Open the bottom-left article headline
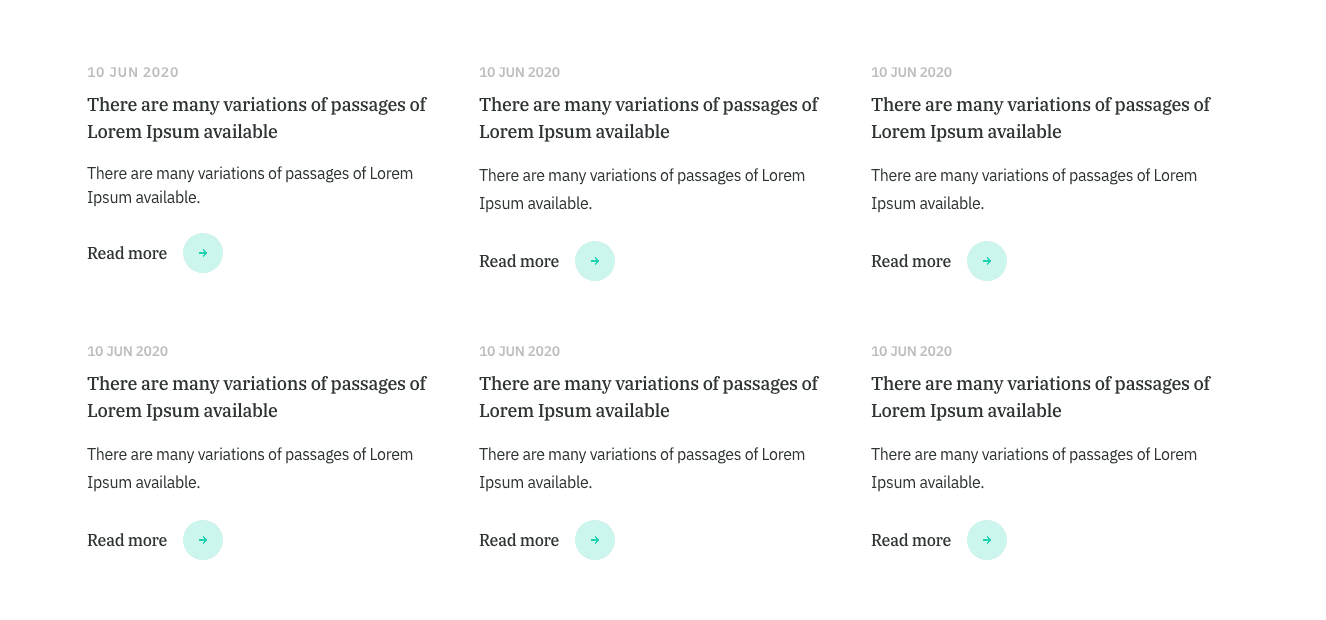The width and height of the screenshot is (1326, 620). tap(256, 397)
